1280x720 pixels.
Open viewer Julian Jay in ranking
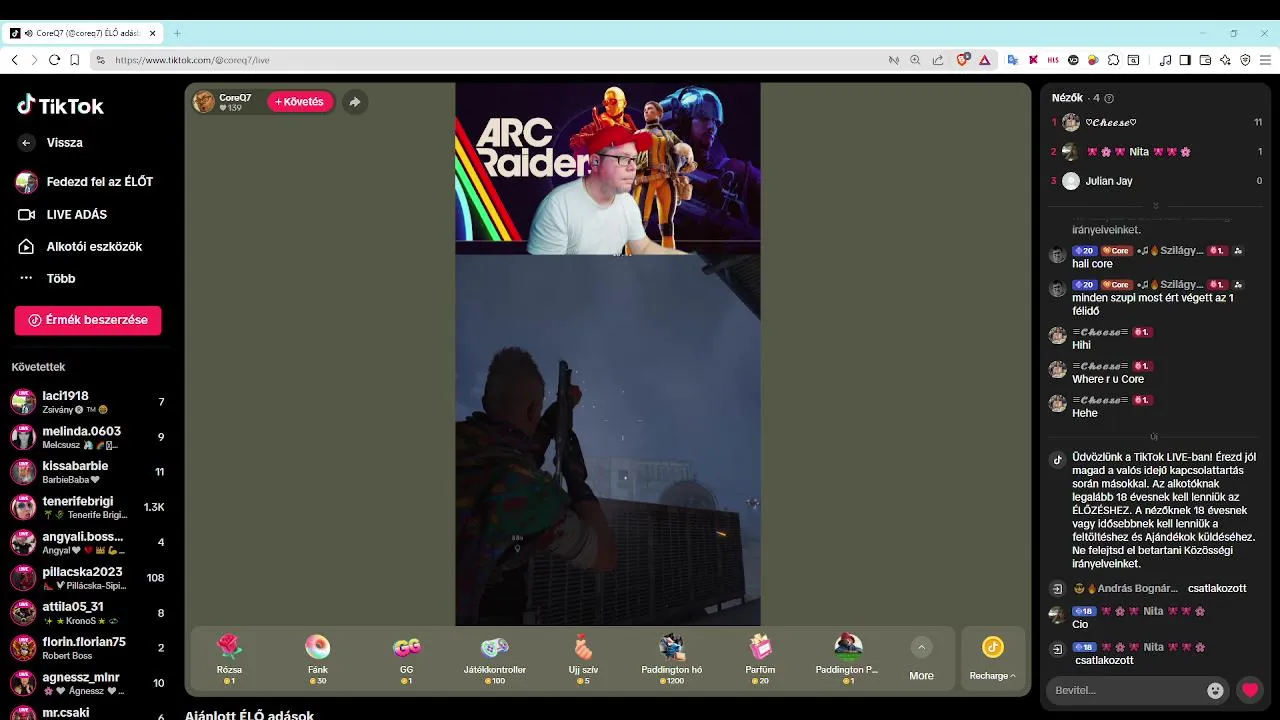tap(1156, 181)
